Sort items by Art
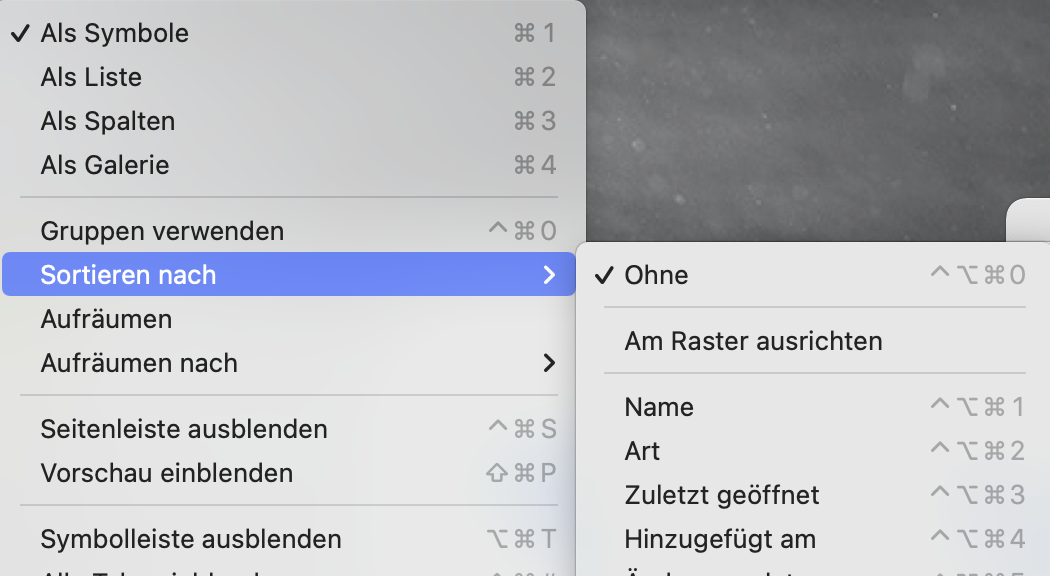This screenshot has width=1050, height=576. click(642, 451)
